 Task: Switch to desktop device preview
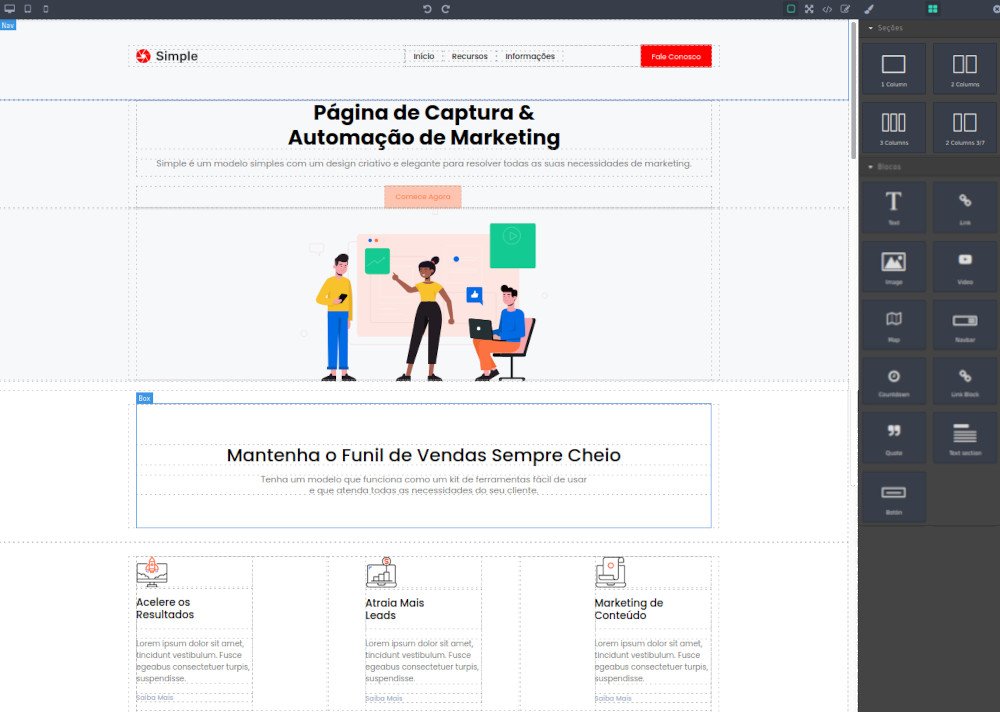(9, 9)
